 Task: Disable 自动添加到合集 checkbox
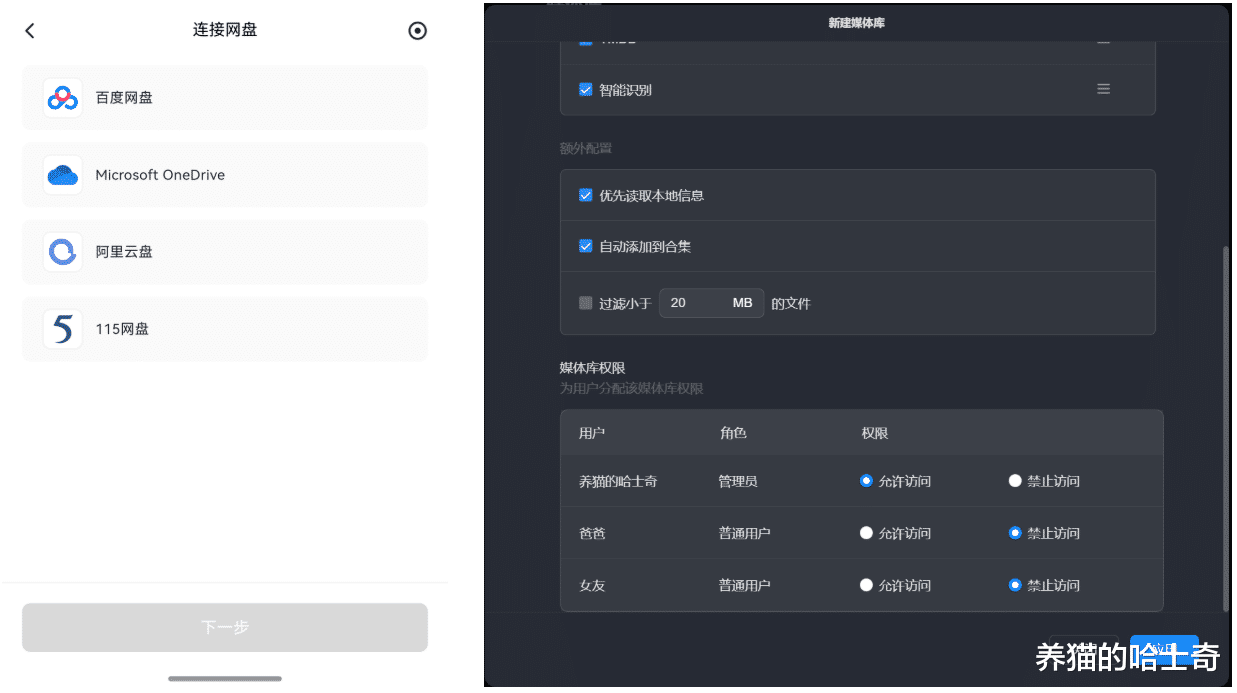tap(586, 246)
